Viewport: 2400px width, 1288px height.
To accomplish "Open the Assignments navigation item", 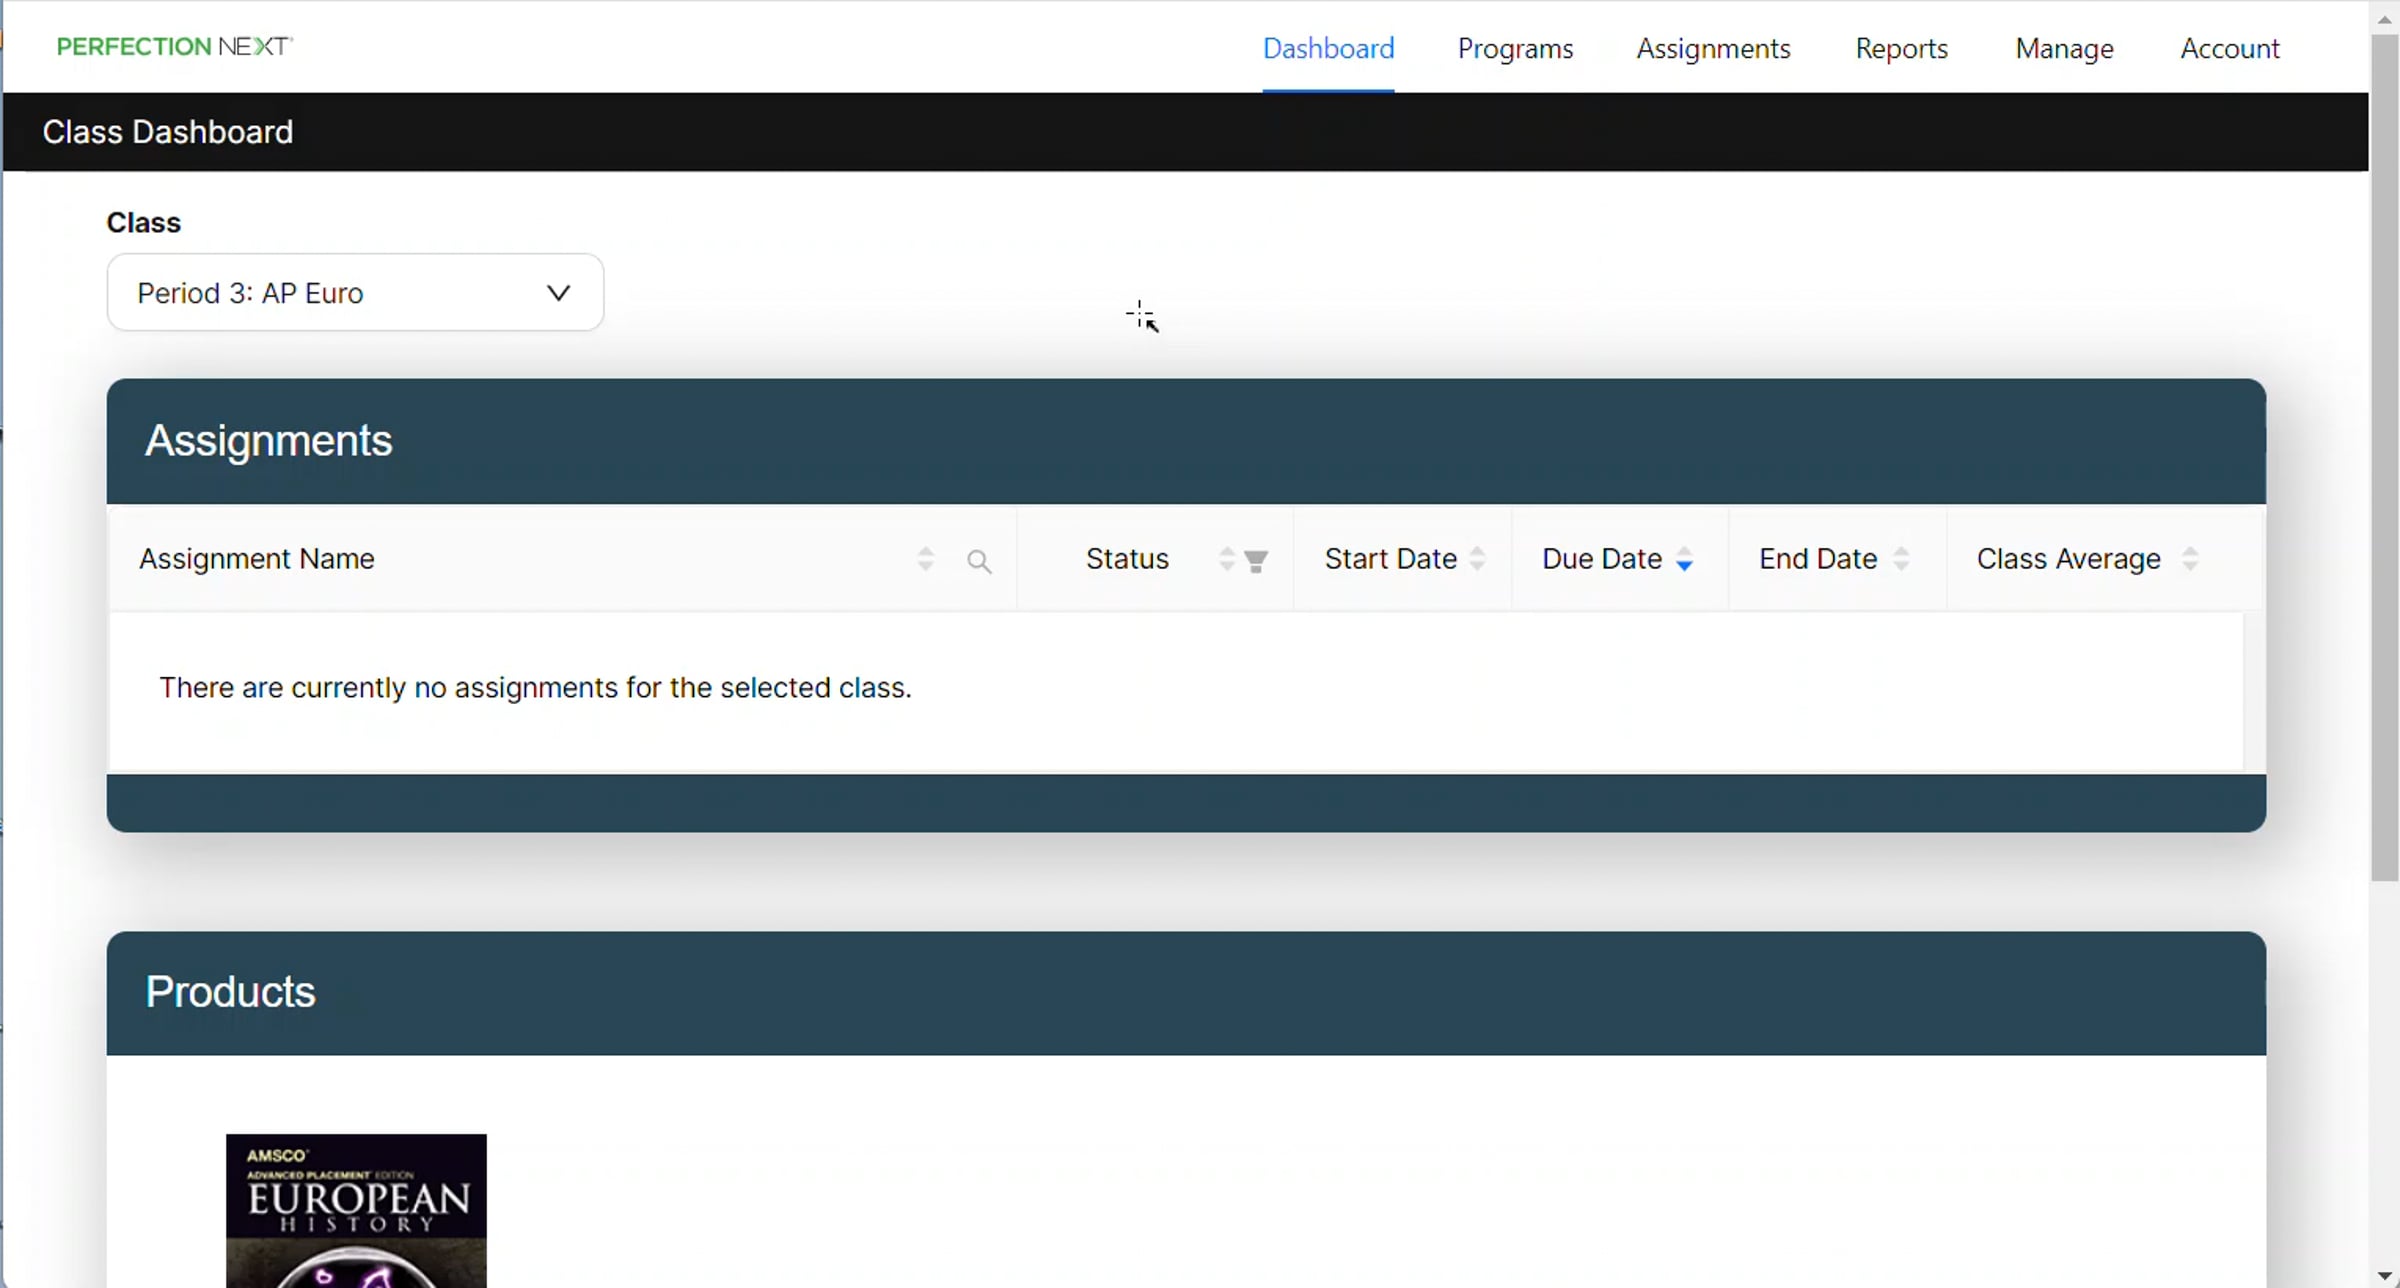I will pos(1713,48).
